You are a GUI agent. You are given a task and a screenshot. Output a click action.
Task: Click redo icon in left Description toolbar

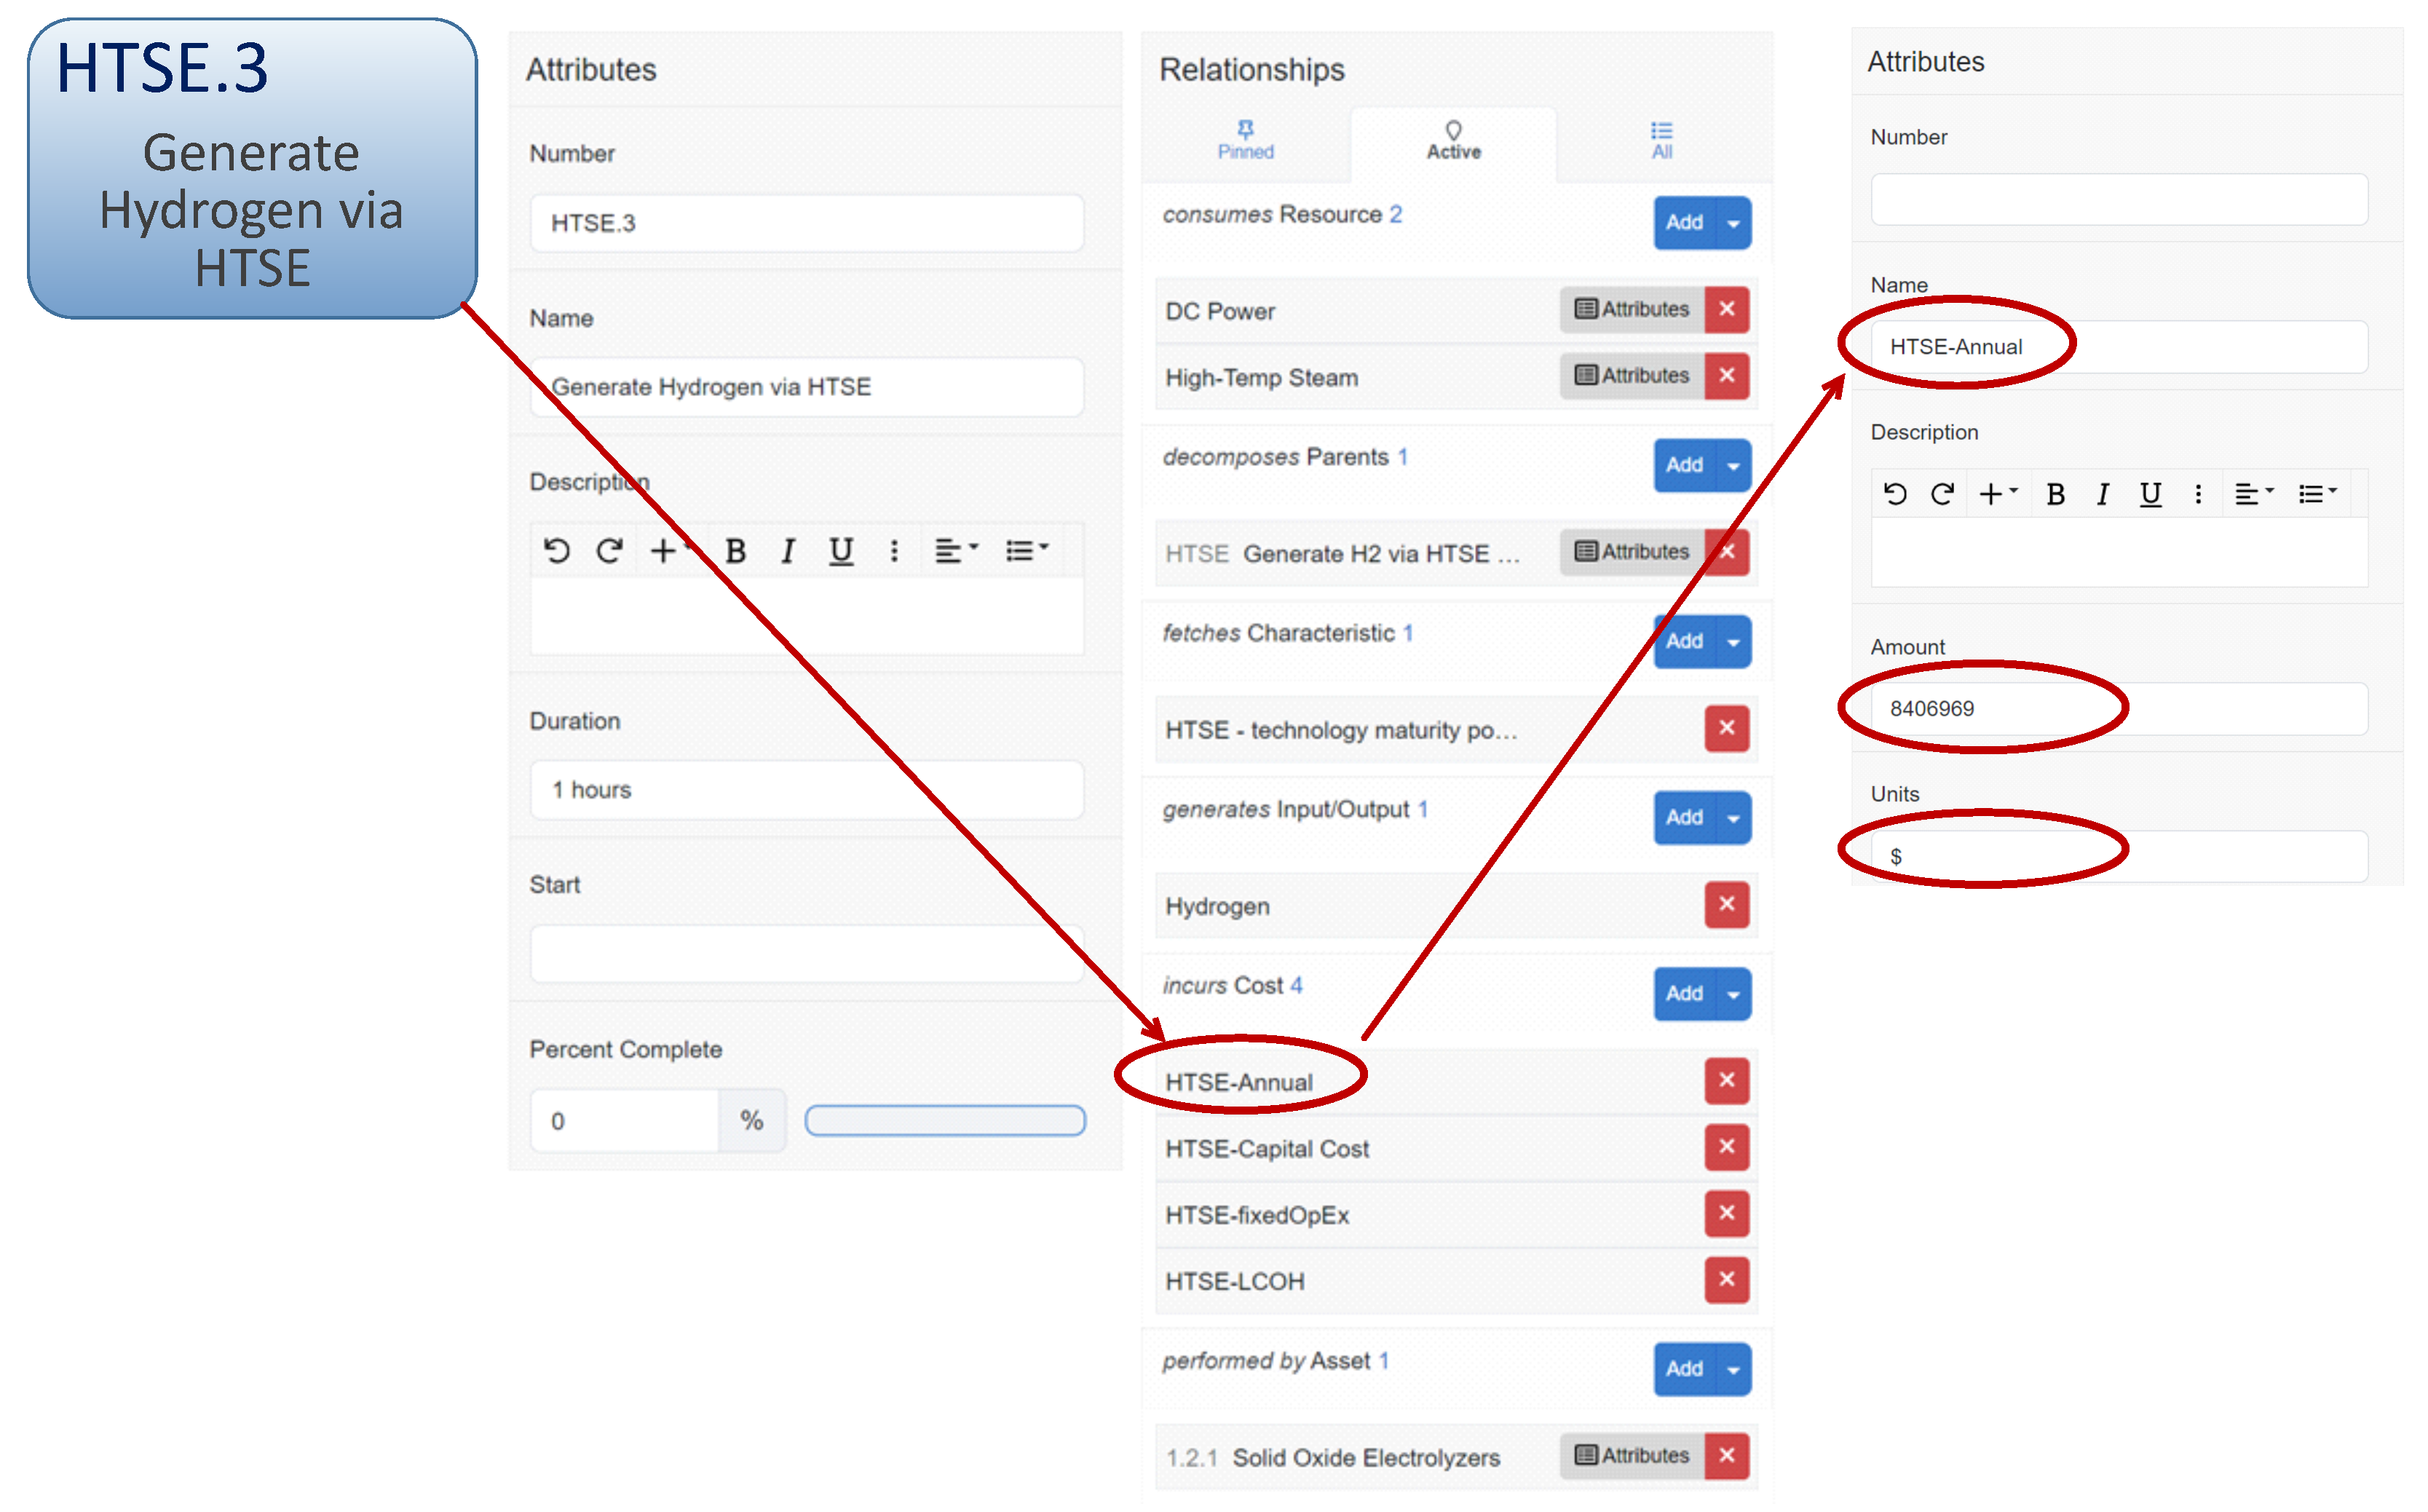click(x=609, y=551)
